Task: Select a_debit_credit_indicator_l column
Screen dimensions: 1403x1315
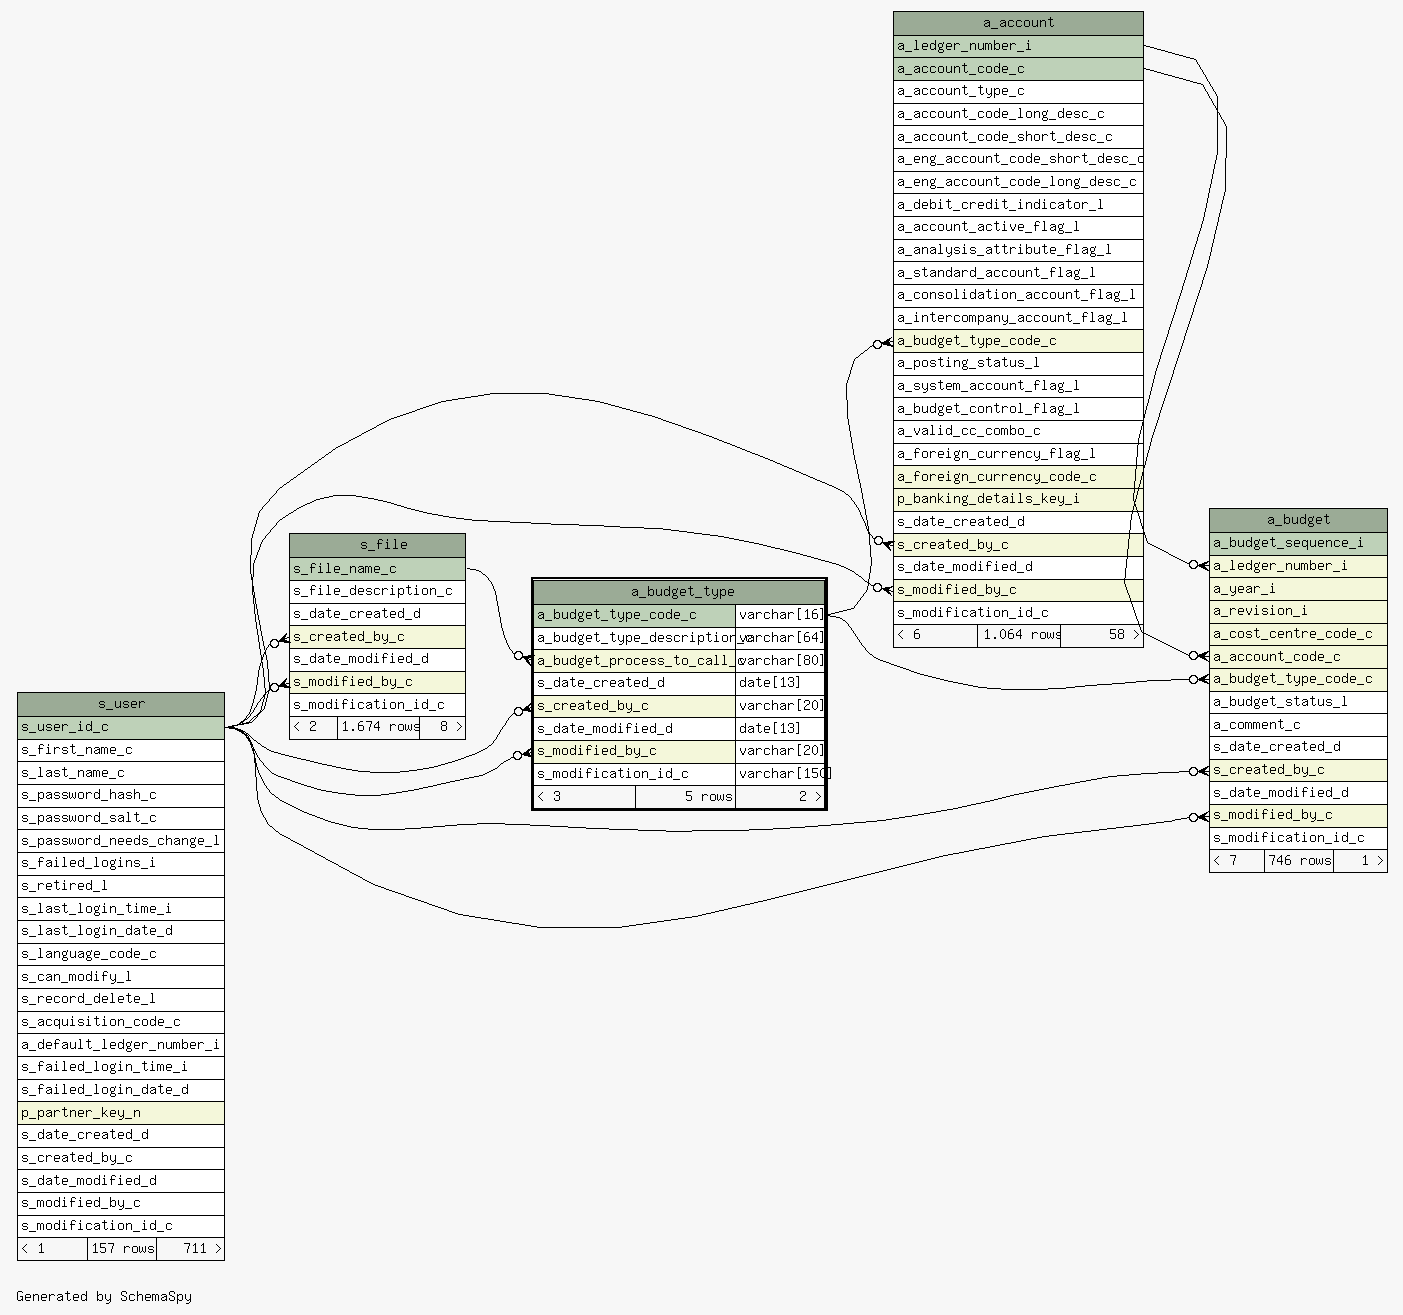Action: coord(1018,205)
